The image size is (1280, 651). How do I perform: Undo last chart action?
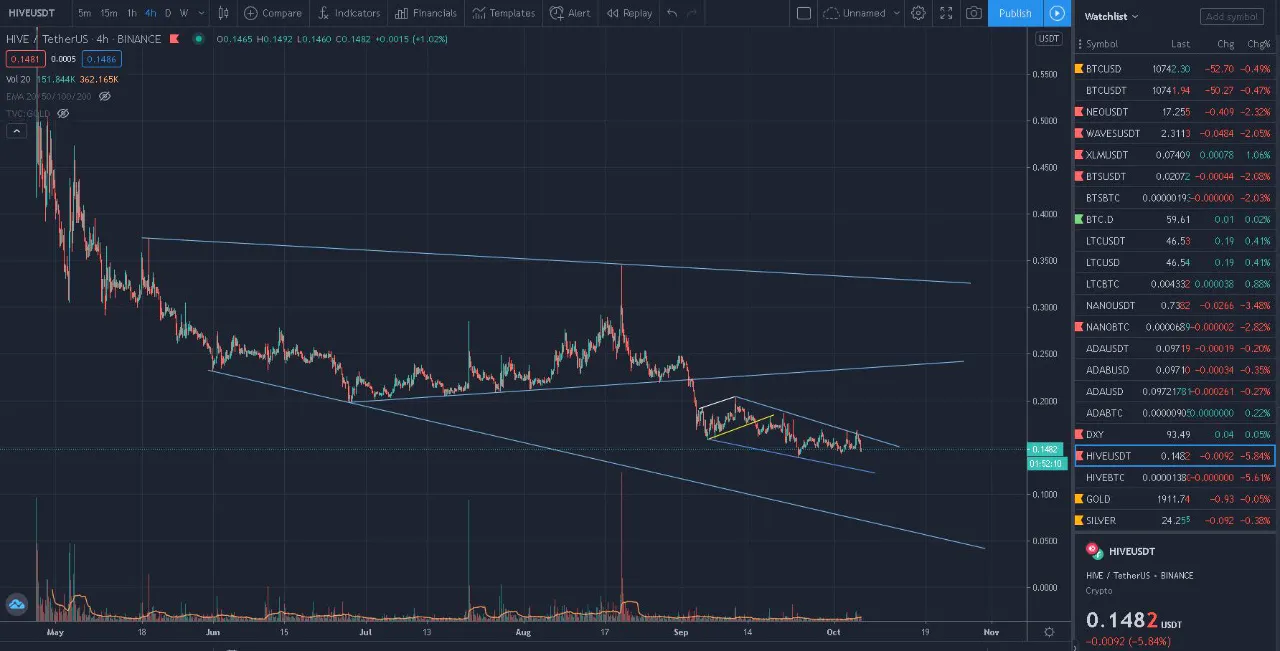672,13
